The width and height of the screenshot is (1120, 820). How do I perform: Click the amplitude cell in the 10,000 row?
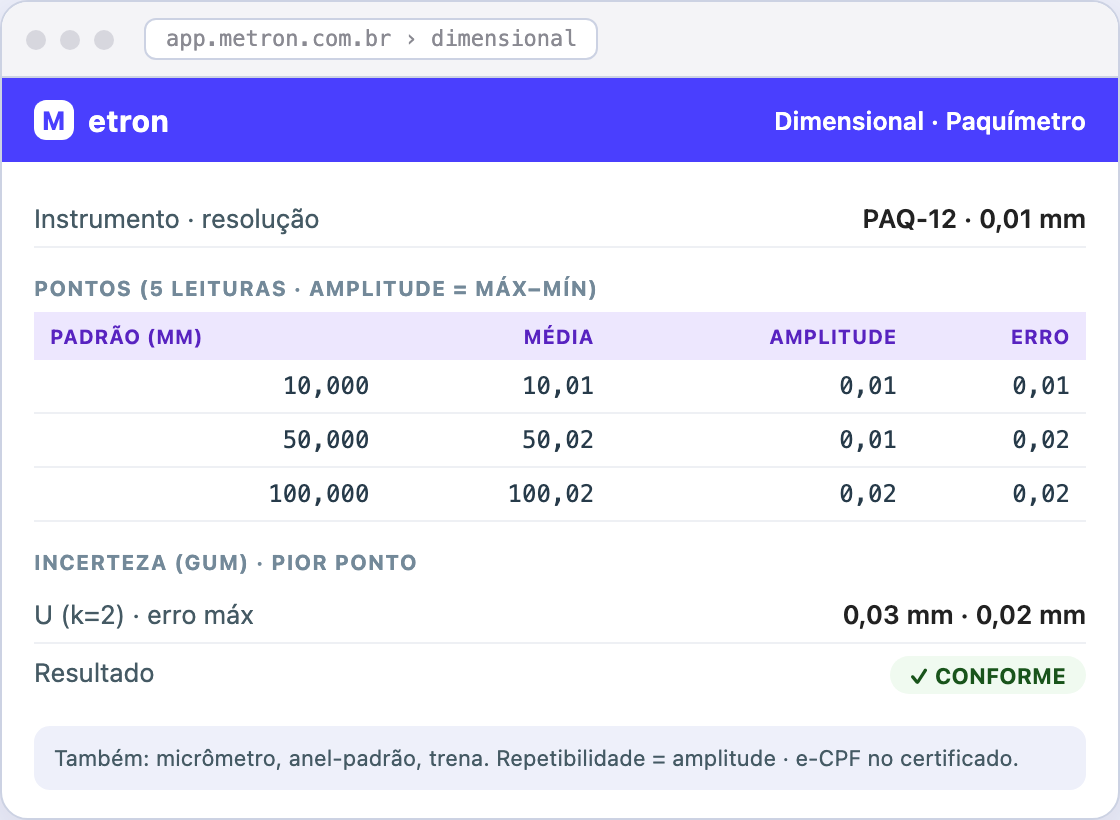pos(868,386)
